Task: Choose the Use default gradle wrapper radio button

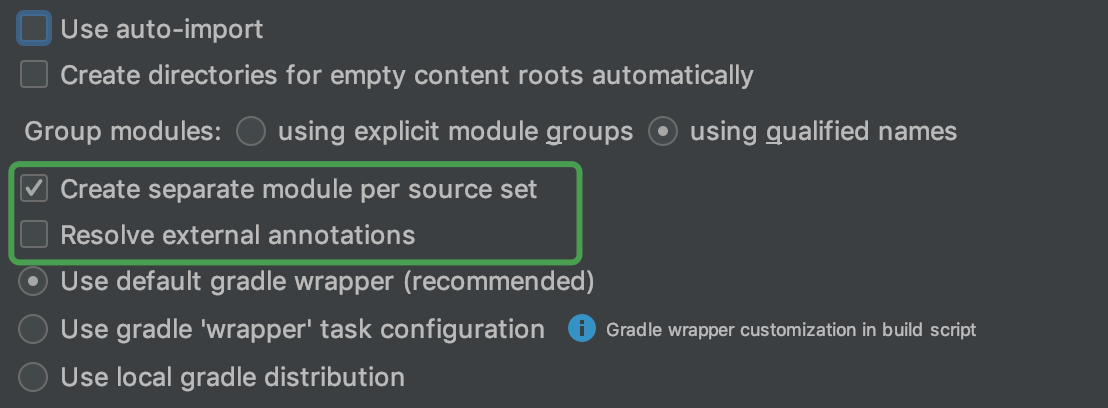Action: [x=34, y=282]
